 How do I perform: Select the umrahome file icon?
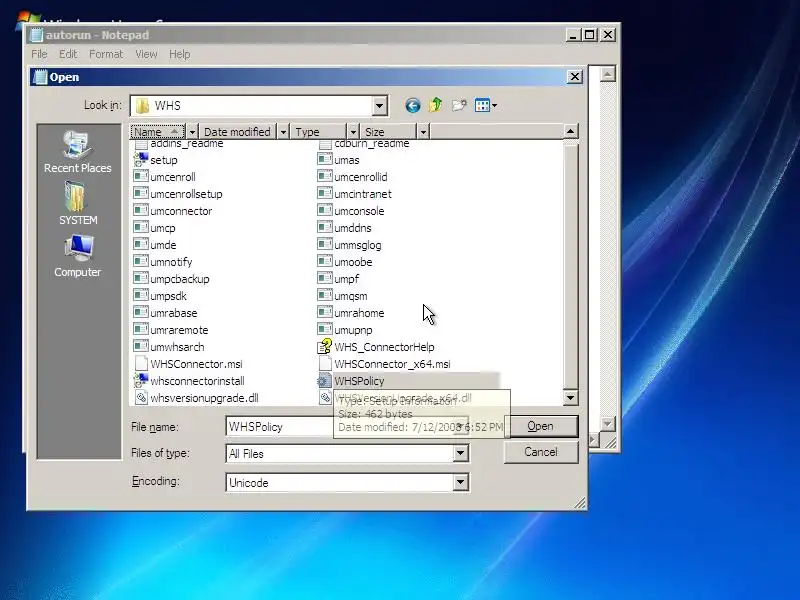[324, 312]
